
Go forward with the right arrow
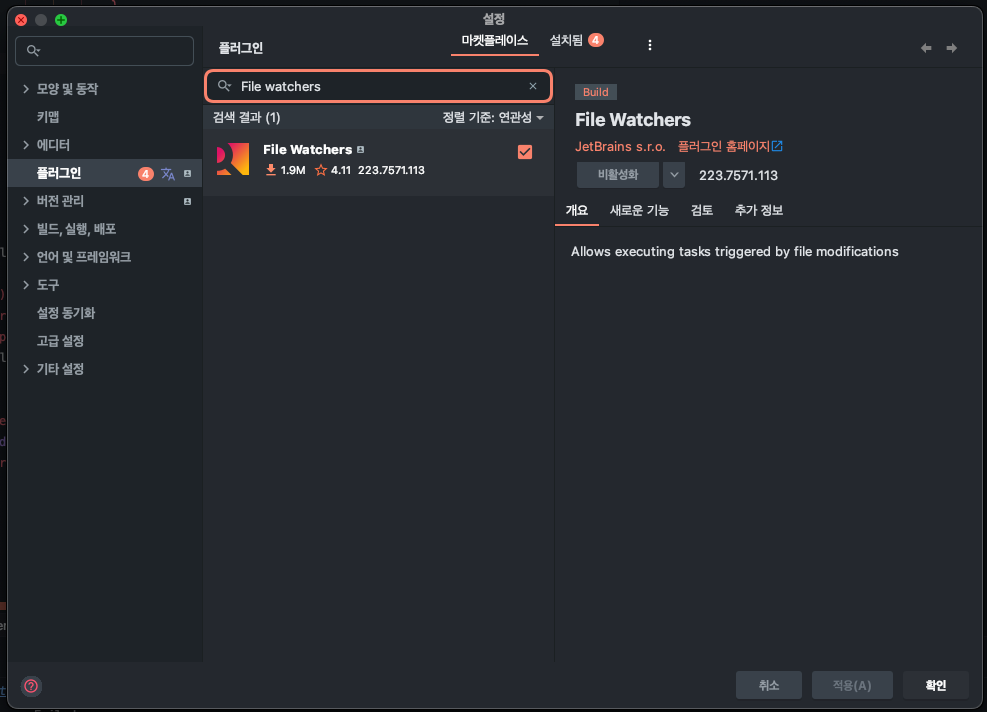952,48
